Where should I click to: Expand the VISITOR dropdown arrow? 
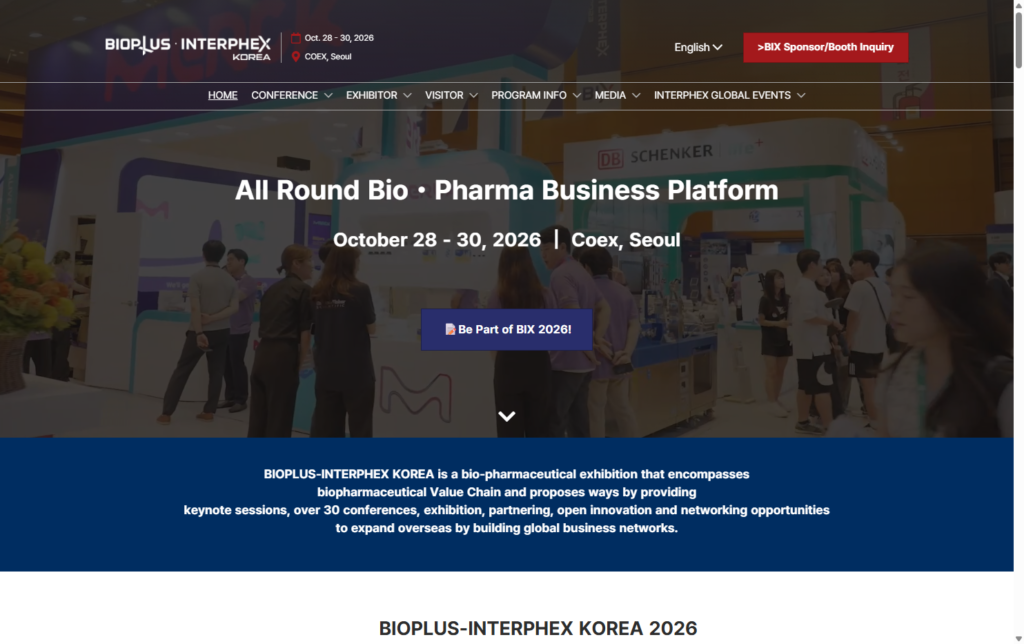[x=473, y=95]
